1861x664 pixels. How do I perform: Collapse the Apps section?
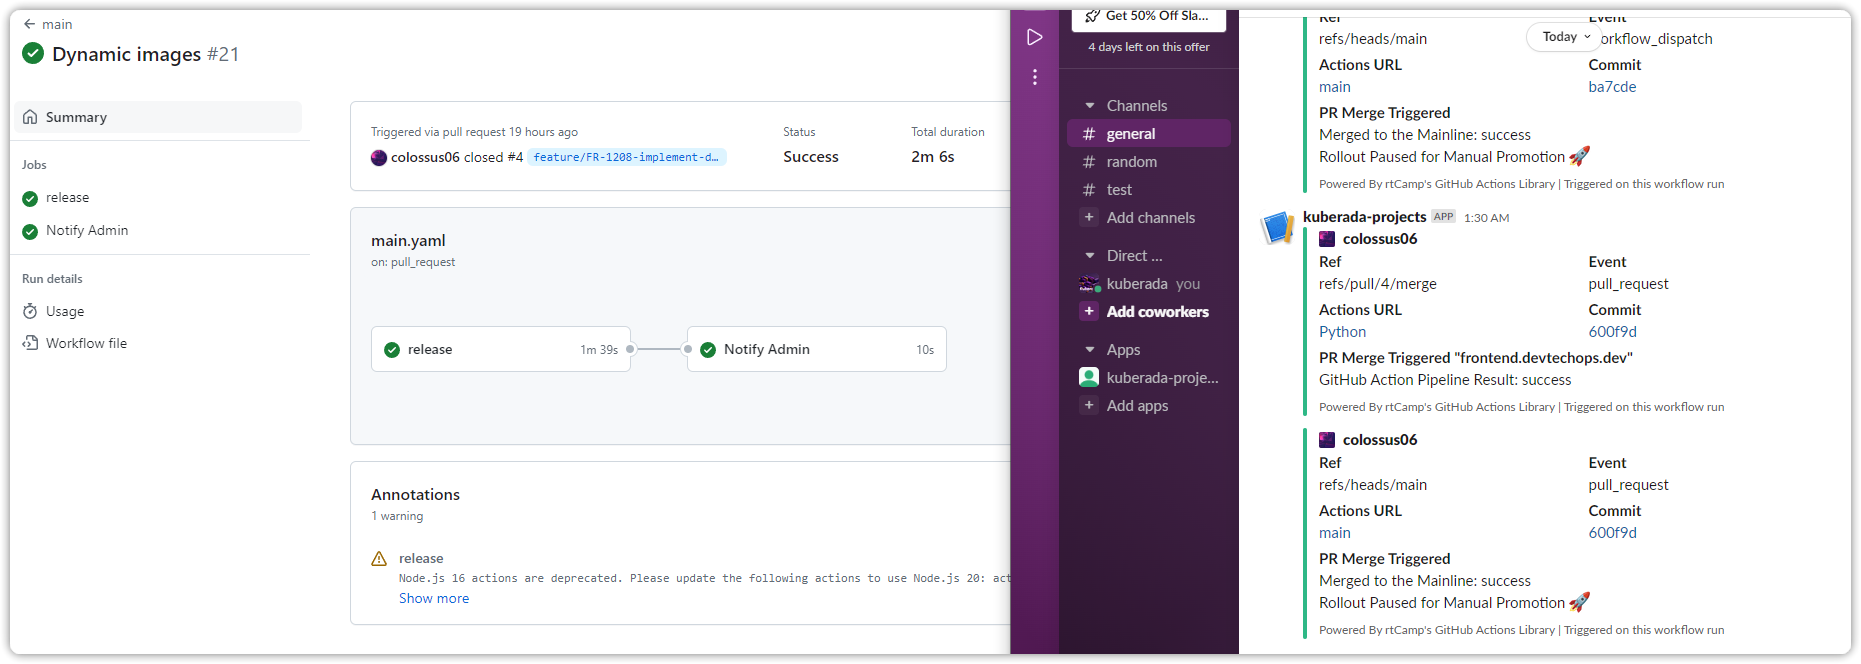[x=1089, y=350]
